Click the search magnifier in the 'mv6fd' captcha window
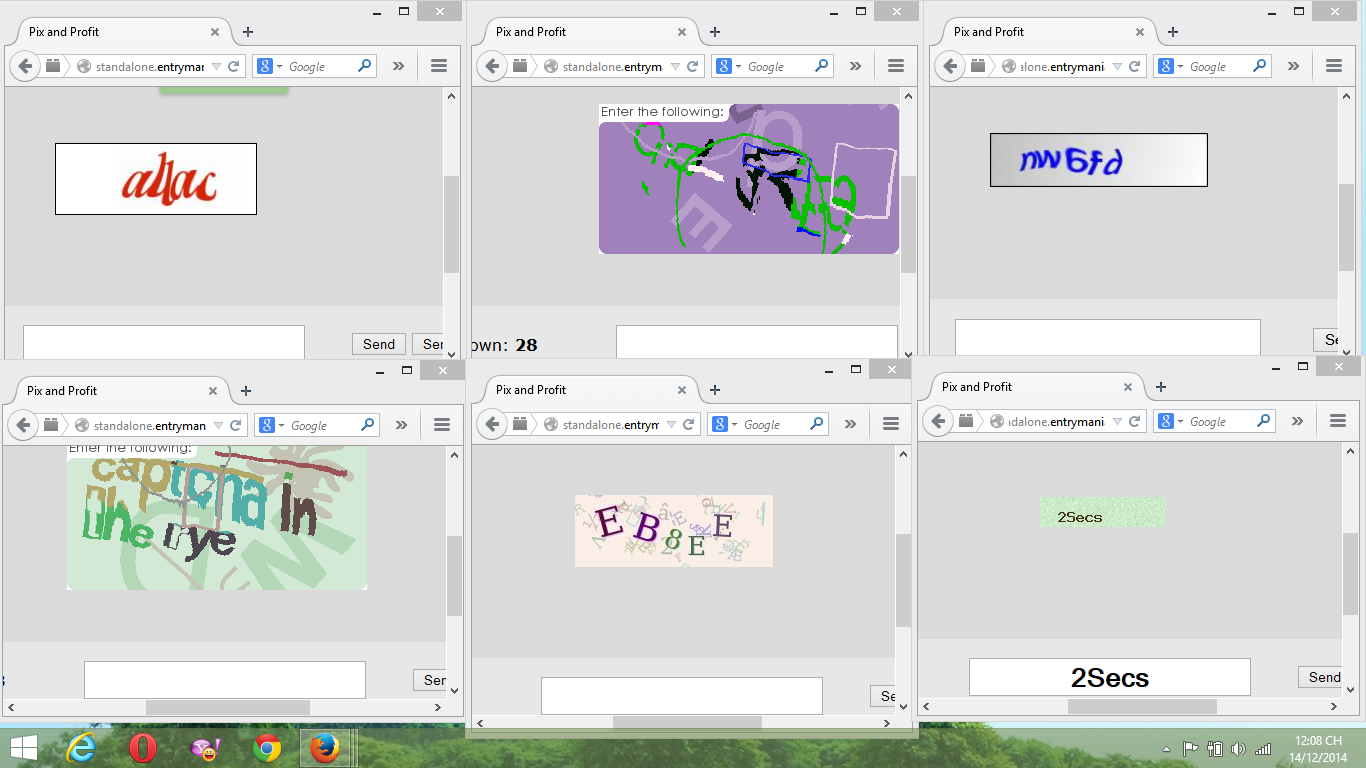Image resolution: width=1366 pixels, height=768 pixels. [1260, 66]
